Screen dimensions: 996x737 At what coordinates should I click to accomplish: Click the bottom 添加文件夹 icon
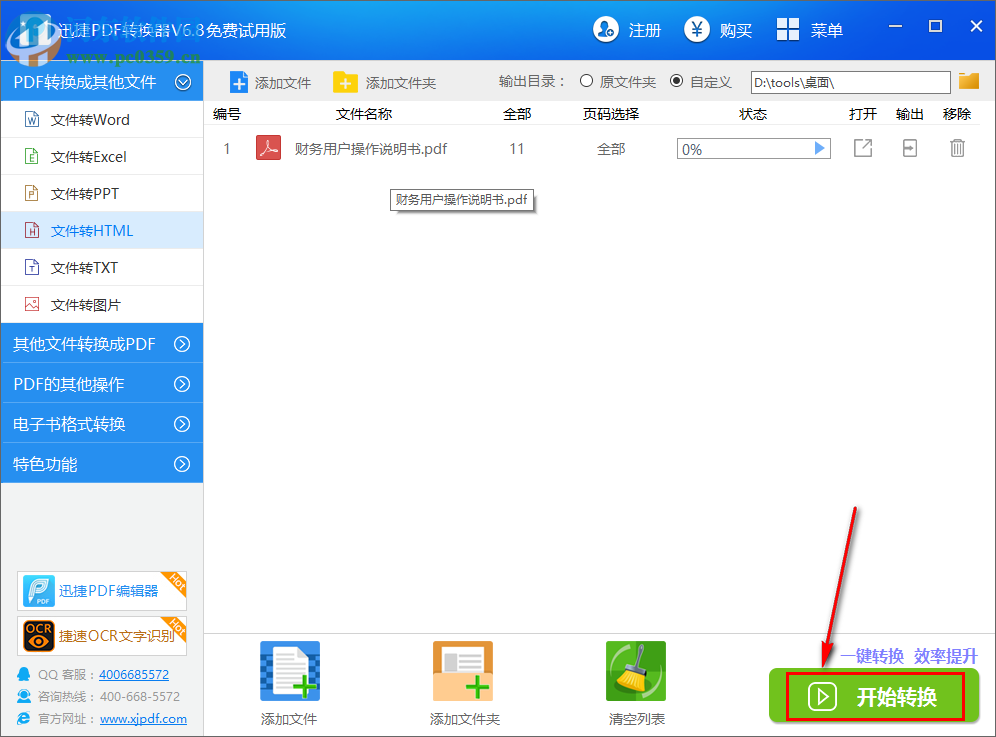coord(462,670)
